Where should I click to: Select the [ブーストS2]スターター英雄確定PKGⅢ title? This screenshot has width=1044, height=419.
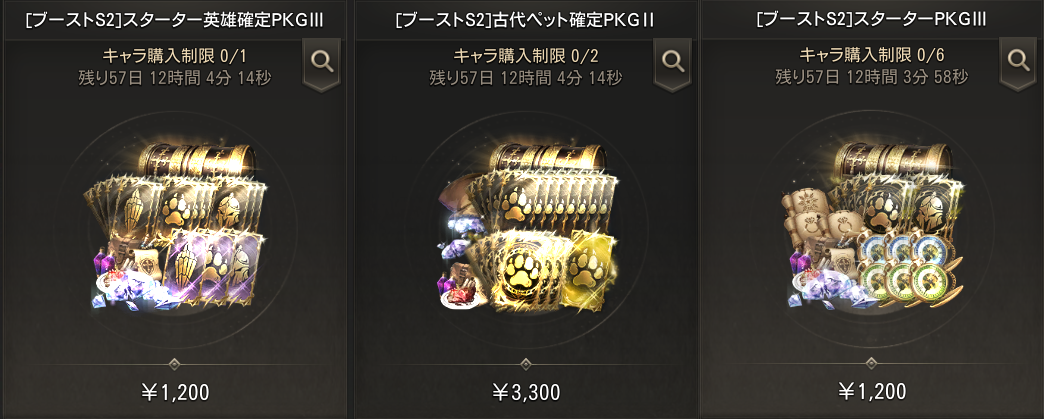(175, 19)
